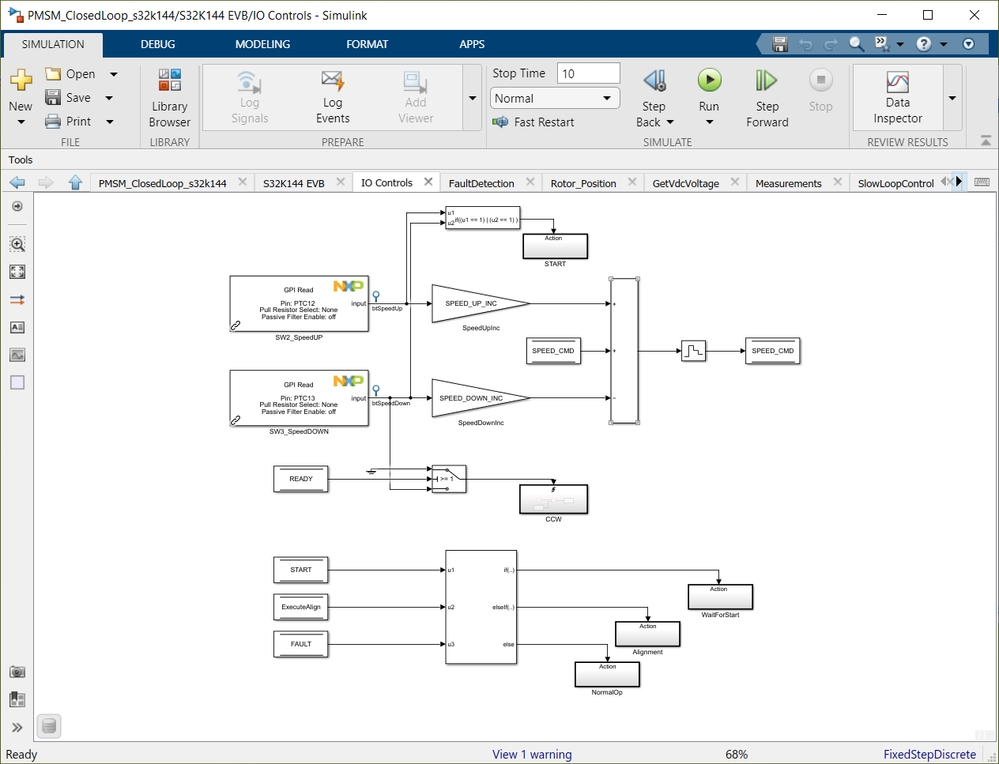This screenshot has height=764, width=999.
Task: Expand the Save options arrow
Action: pos(109,97)
